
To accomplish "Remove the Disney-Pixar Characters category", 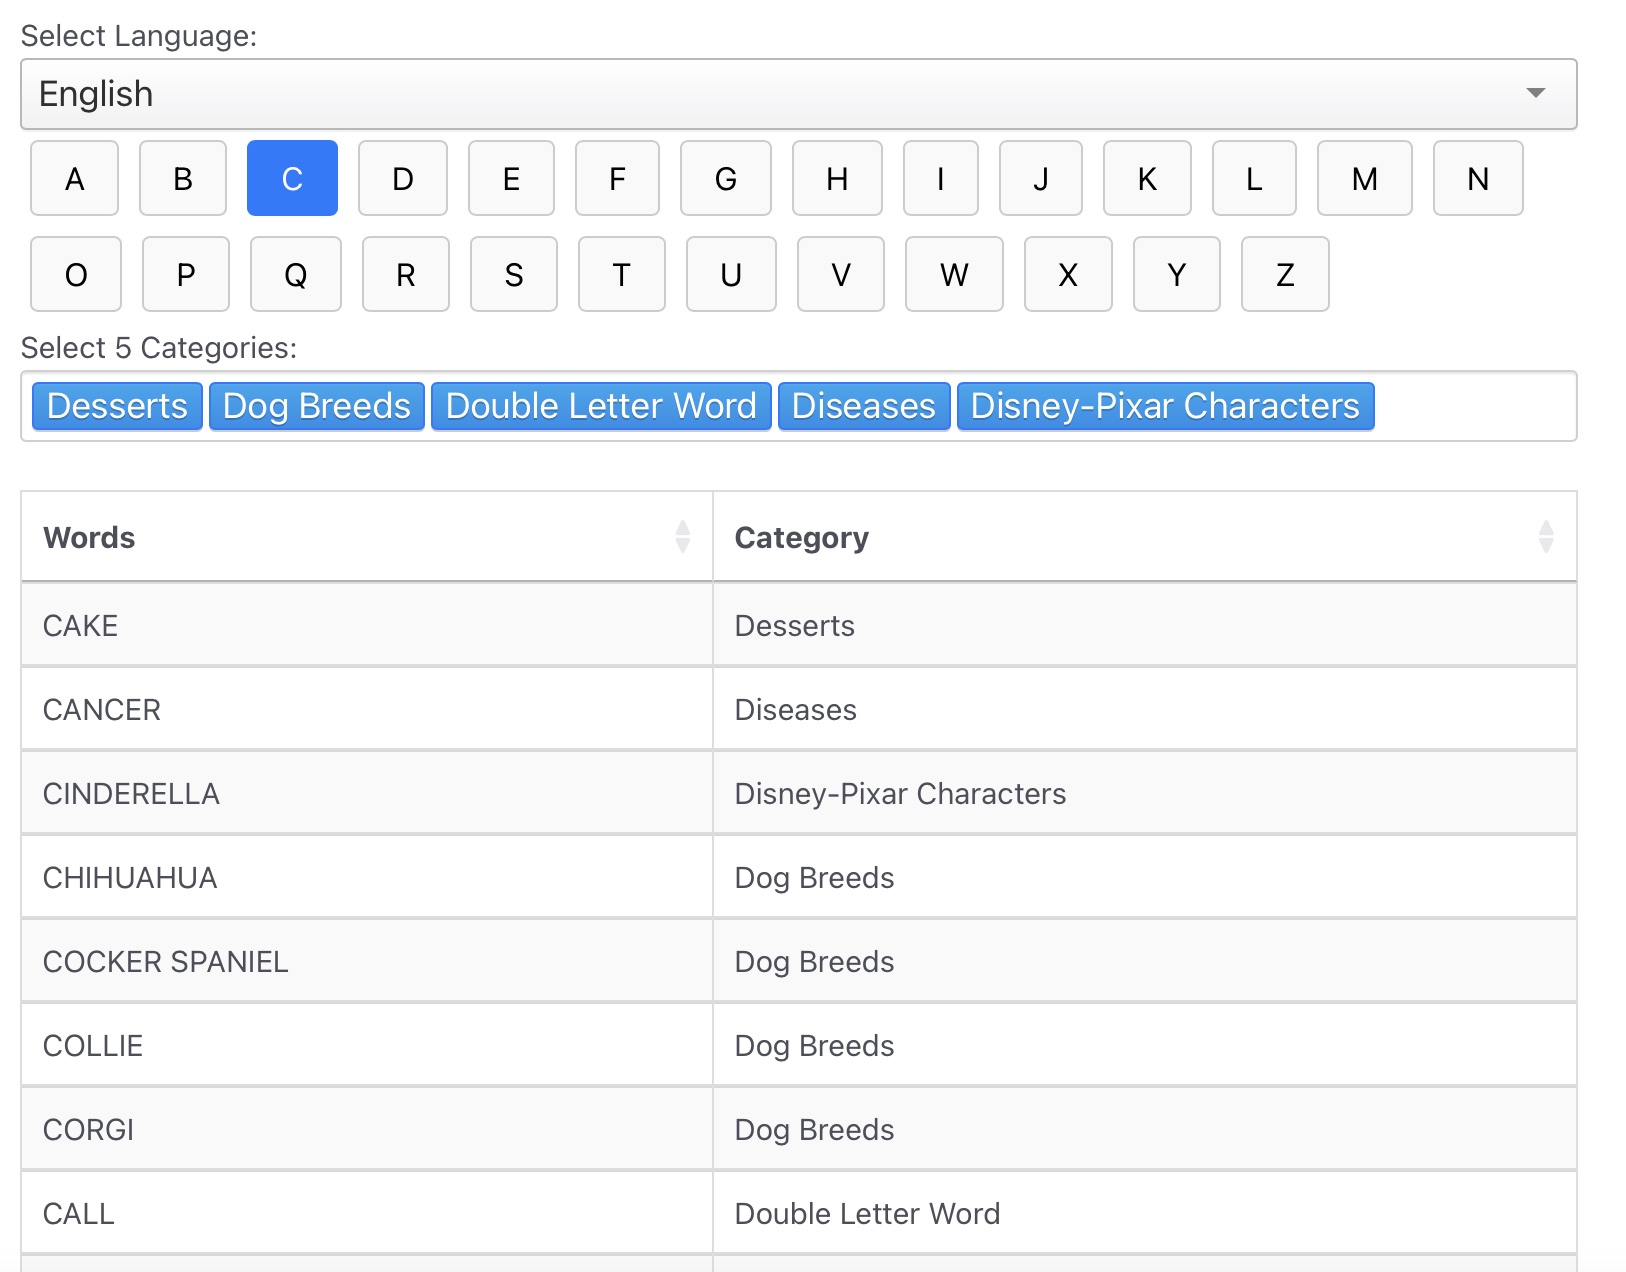I will (1165, 406).
